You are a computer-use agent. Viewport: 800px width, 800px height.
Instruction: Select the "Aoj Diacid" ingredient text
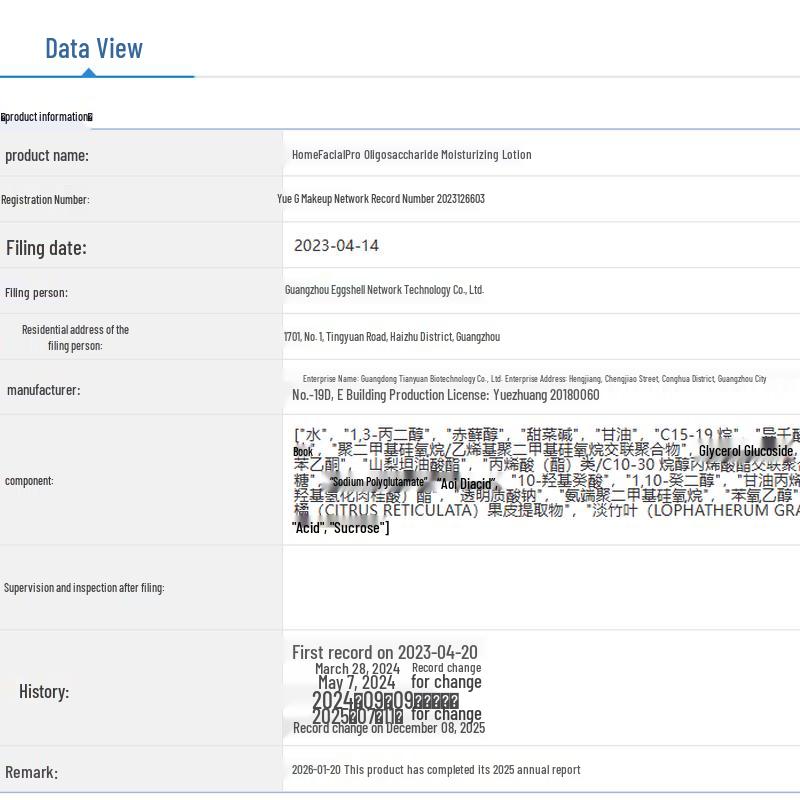point(466,483)
